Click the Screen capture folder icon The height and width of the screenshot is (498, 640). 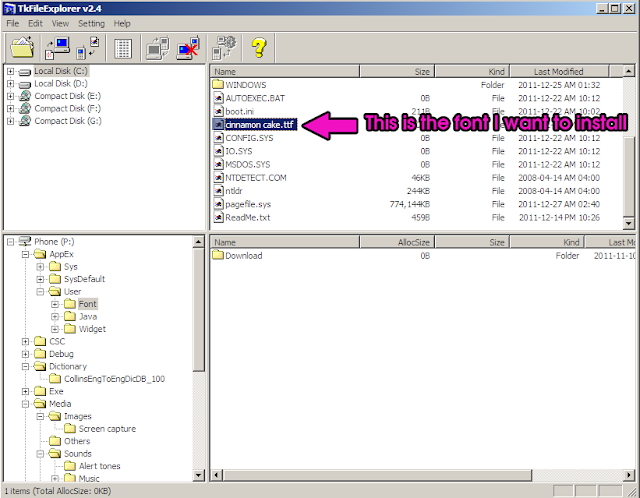tap(70, 428)
